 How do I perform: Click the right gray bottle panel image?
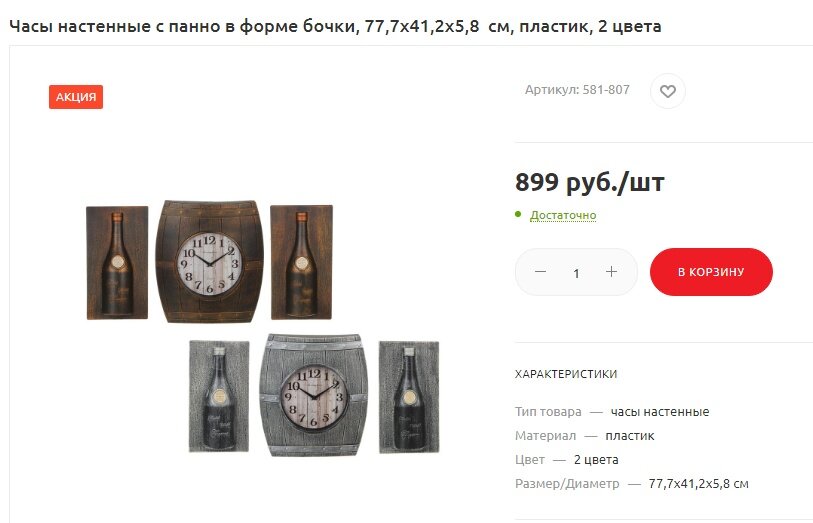click(409, 397)
